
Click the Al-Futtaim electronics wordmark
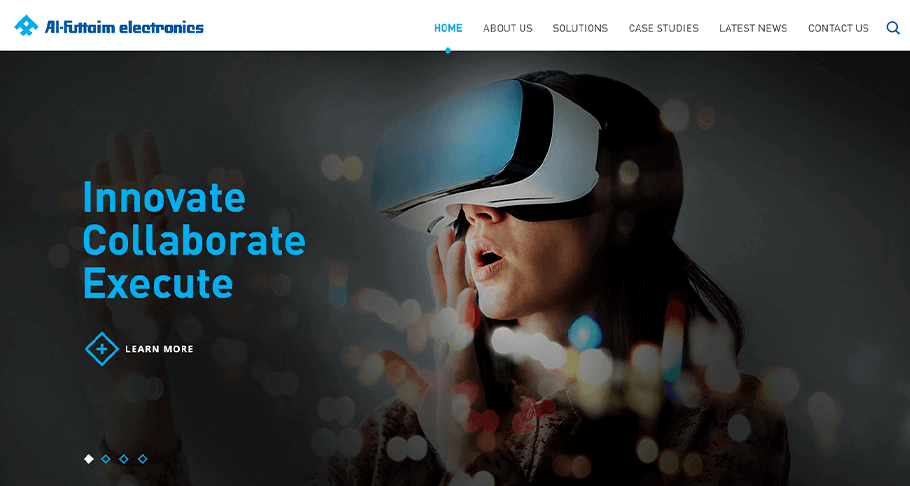coord(124,27)
